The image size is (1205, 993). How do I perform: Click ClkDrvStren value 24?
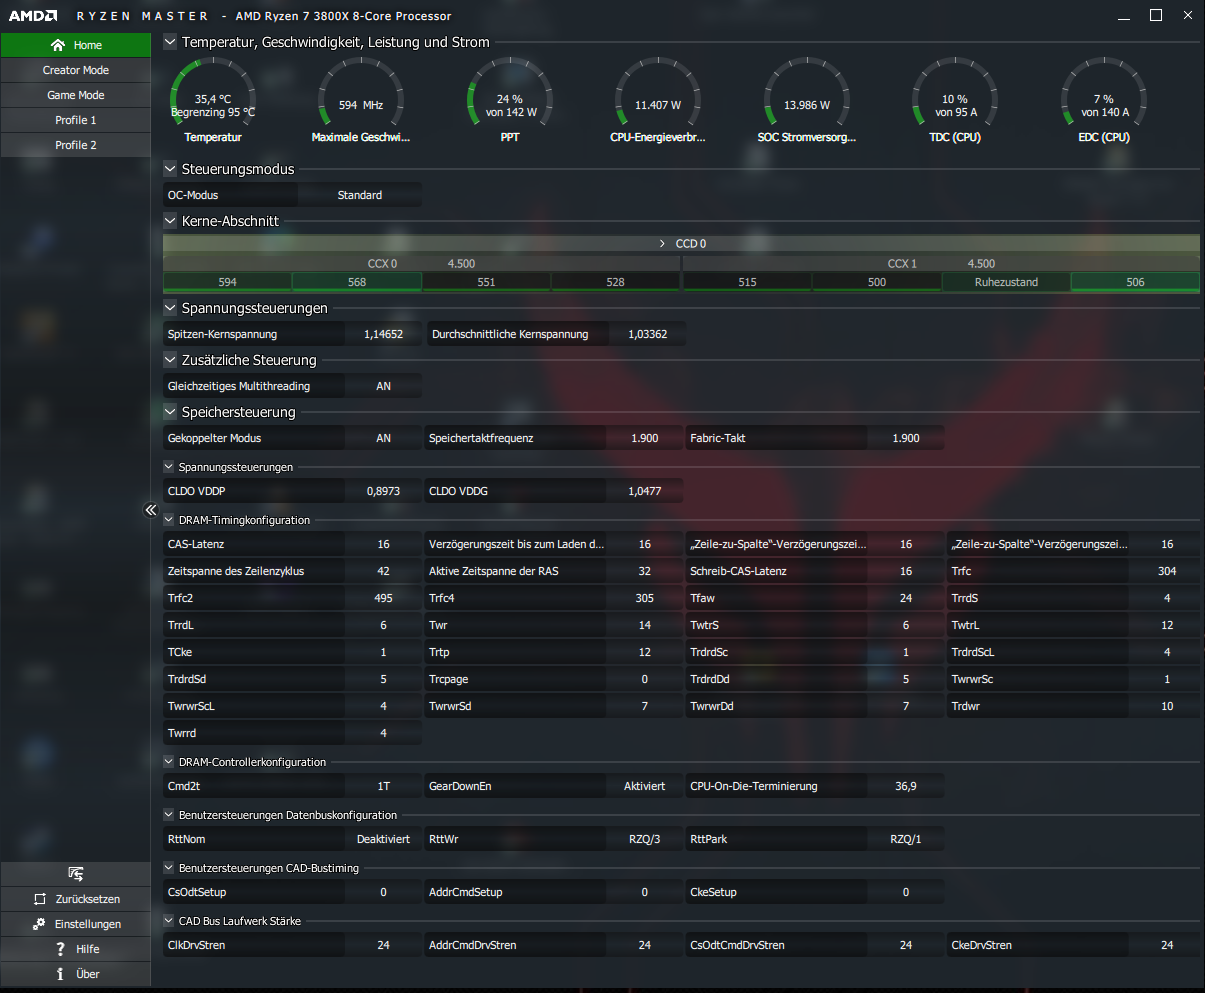pos(383,945)
